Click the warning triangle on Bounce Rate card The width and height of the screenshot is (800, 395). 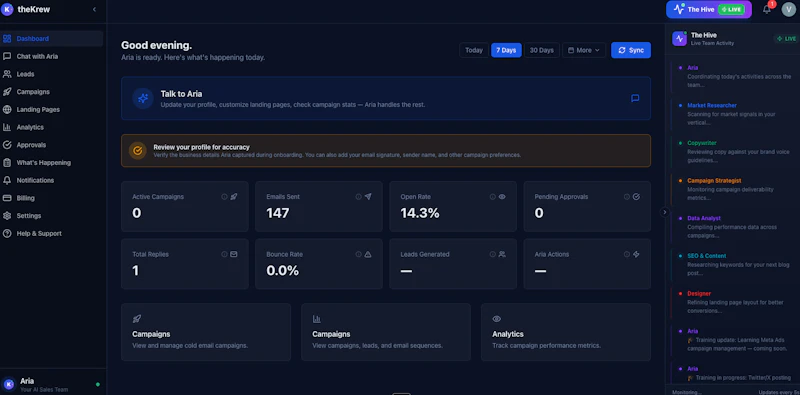368,254
